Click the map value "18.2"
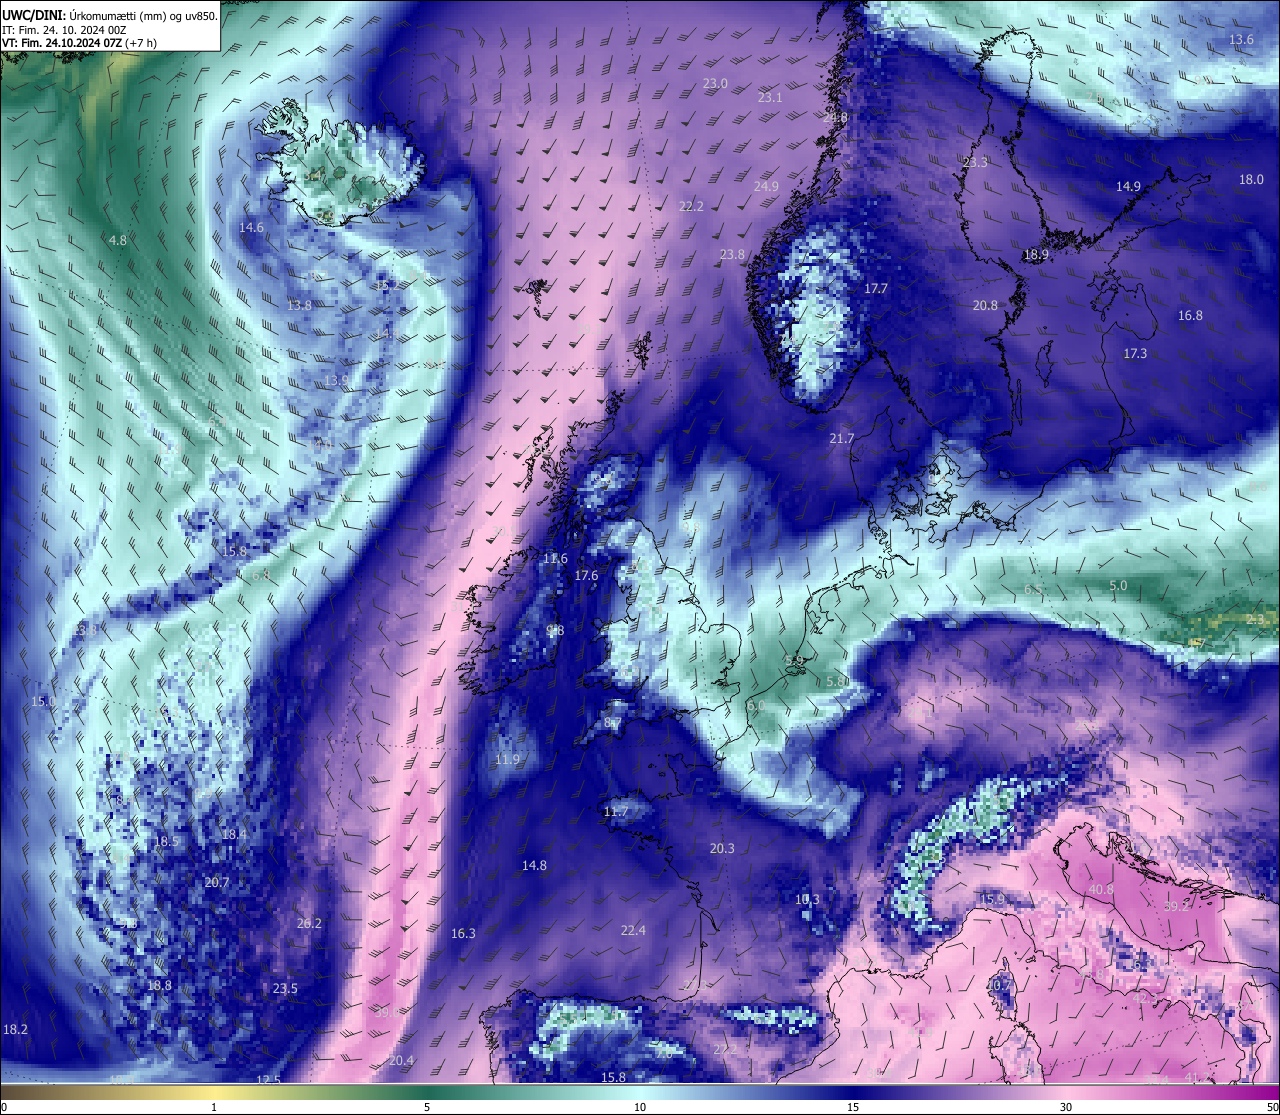 (x=16, y=1030)
